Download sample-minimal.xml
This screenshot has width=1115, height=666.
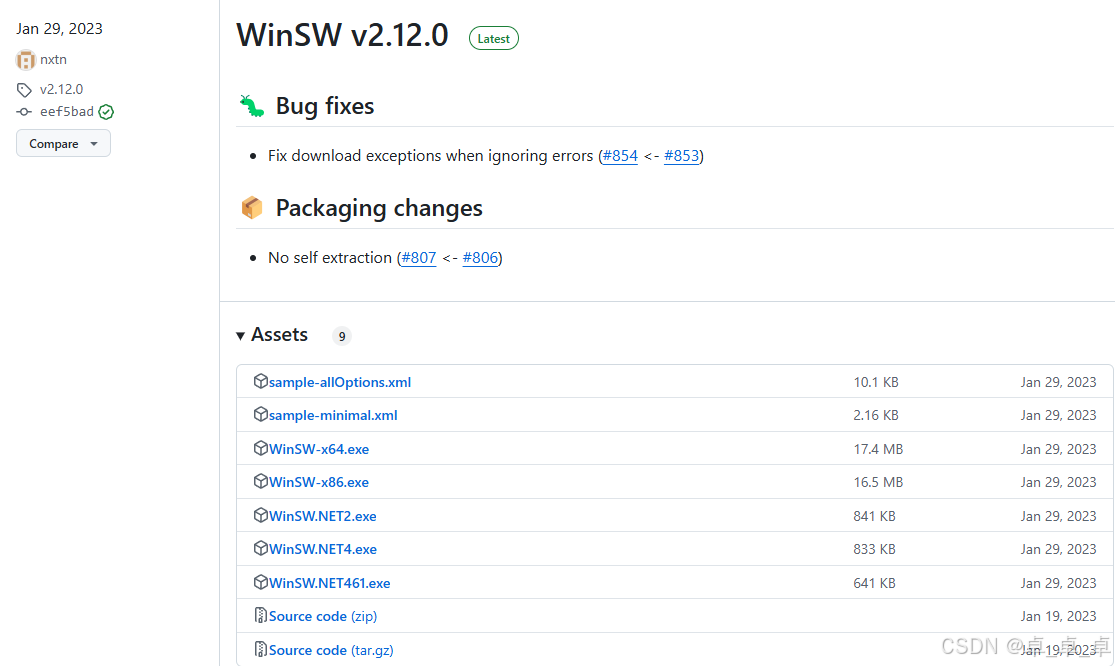coord(333,415)
